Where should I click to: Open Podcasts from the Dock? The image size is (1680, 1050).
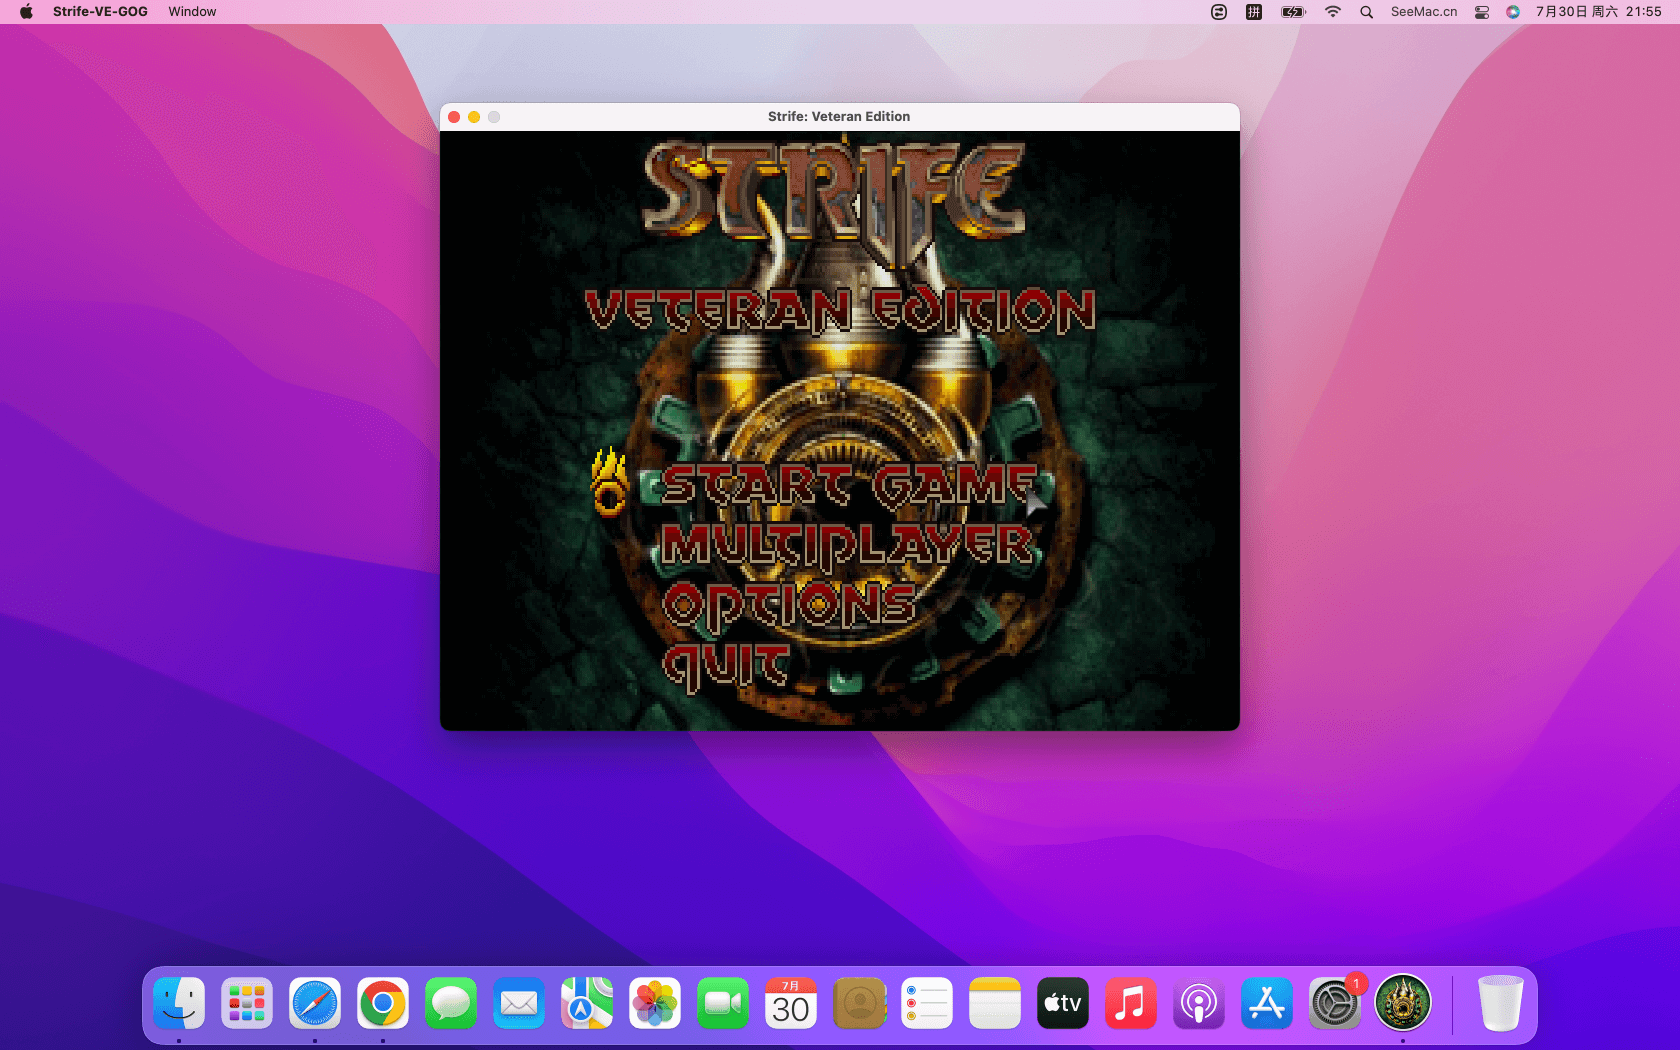point(1199,1003)
